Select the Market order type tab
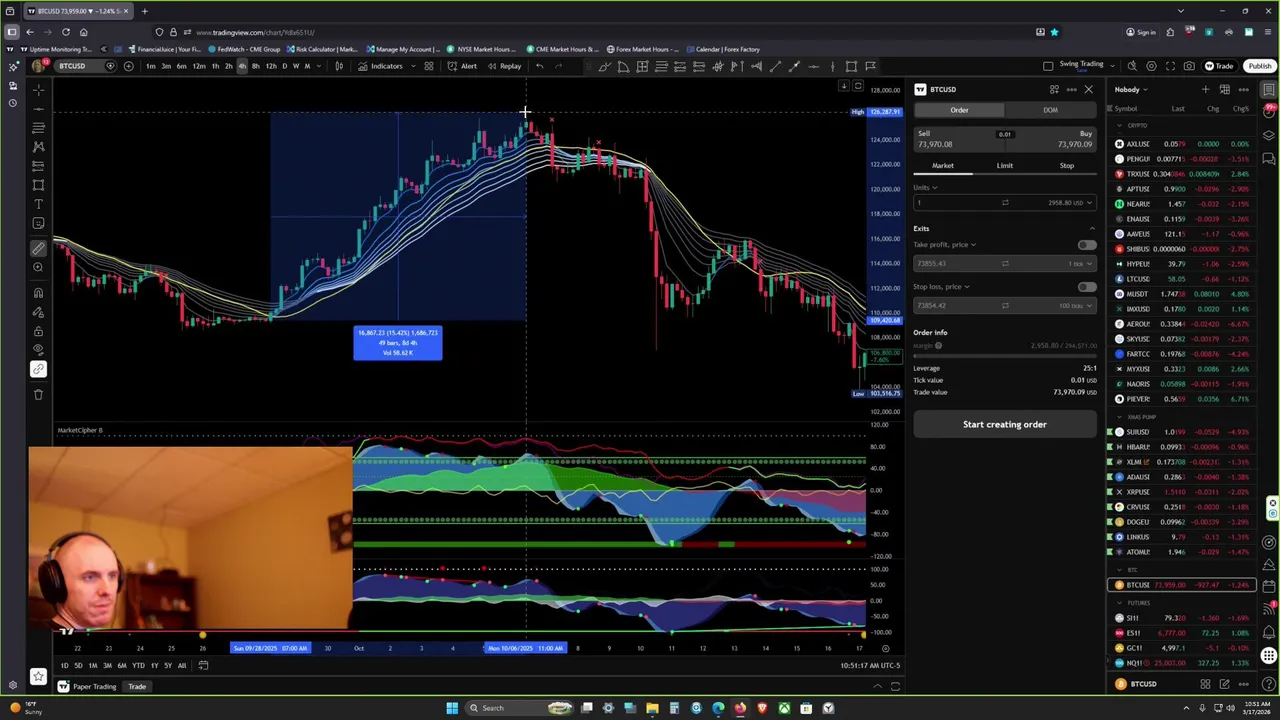 943,166
